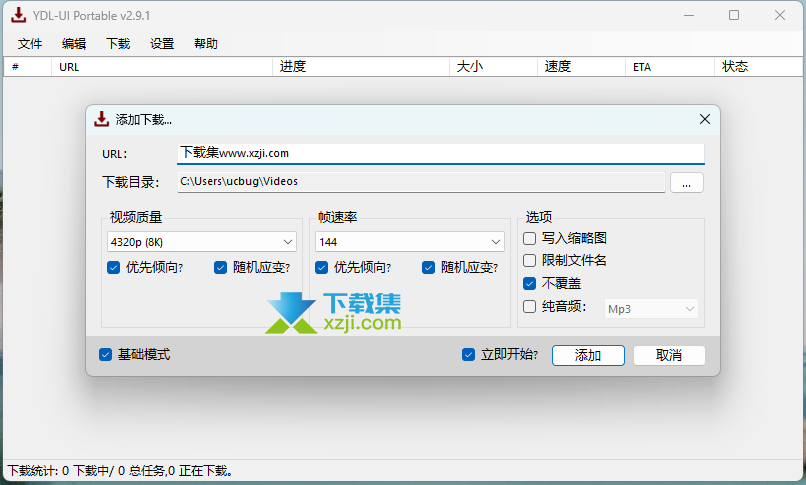The image size is (806, 485).
Task: Click the 取消 button
Action: click(x=669, y=355)
